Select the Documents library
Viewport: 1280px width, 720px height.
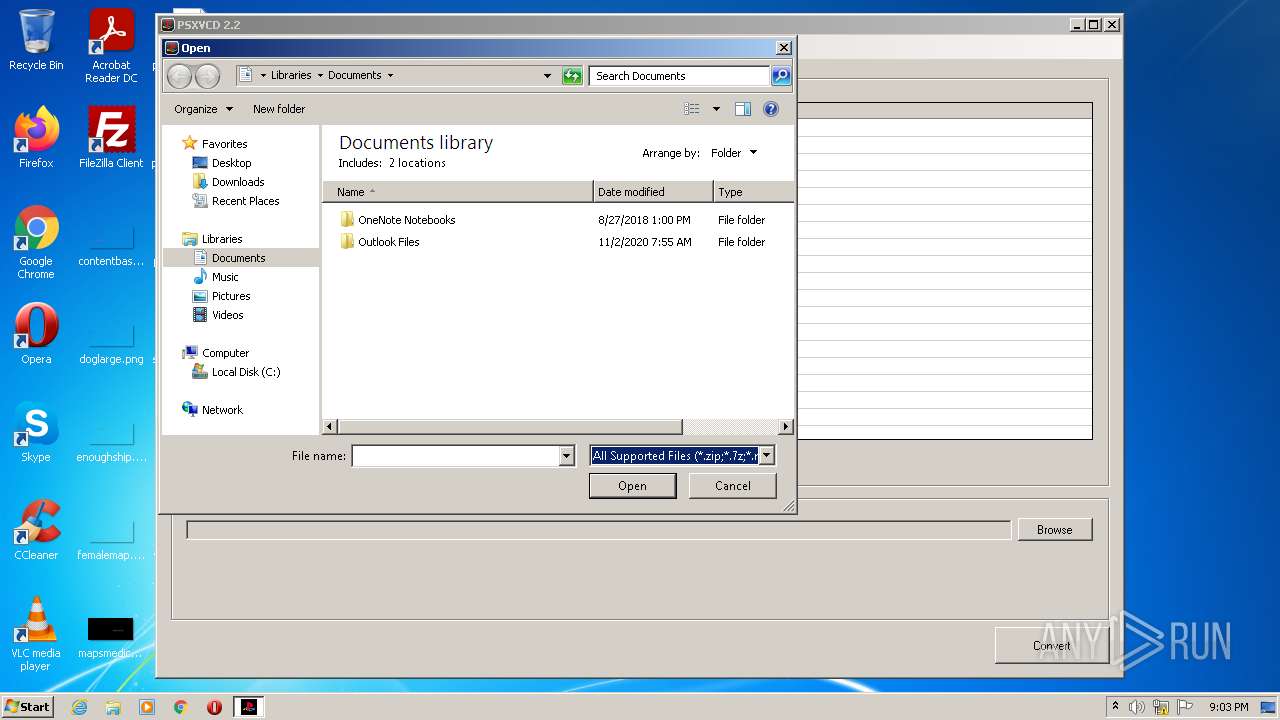(x=241, y=258)
